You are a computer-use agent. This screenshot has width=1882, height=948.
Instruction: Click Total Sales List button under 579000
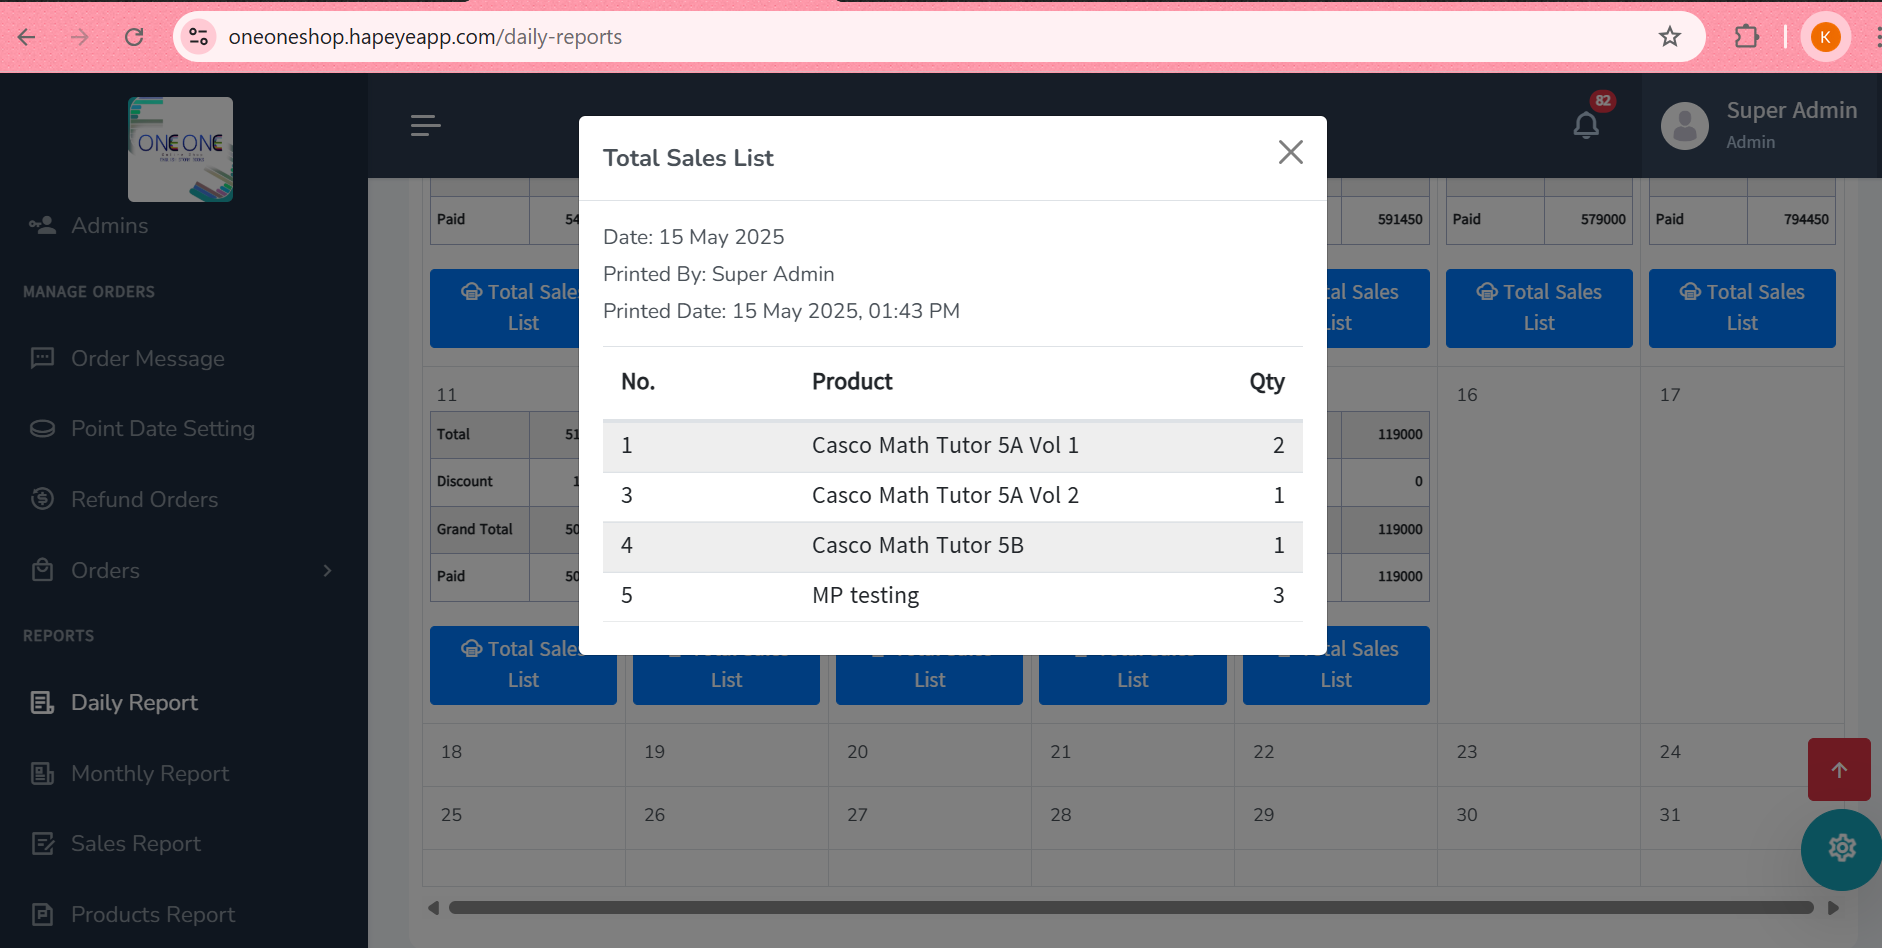1539,308
